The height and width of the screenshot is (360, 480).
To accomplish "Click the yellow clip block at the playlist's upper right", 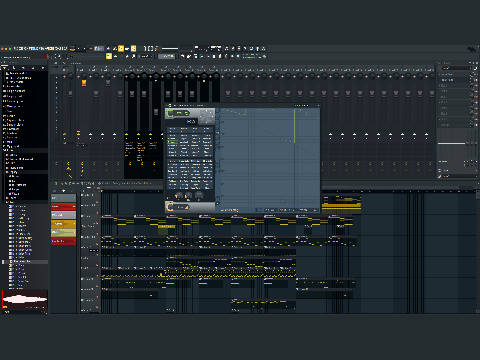I will 342,203.
